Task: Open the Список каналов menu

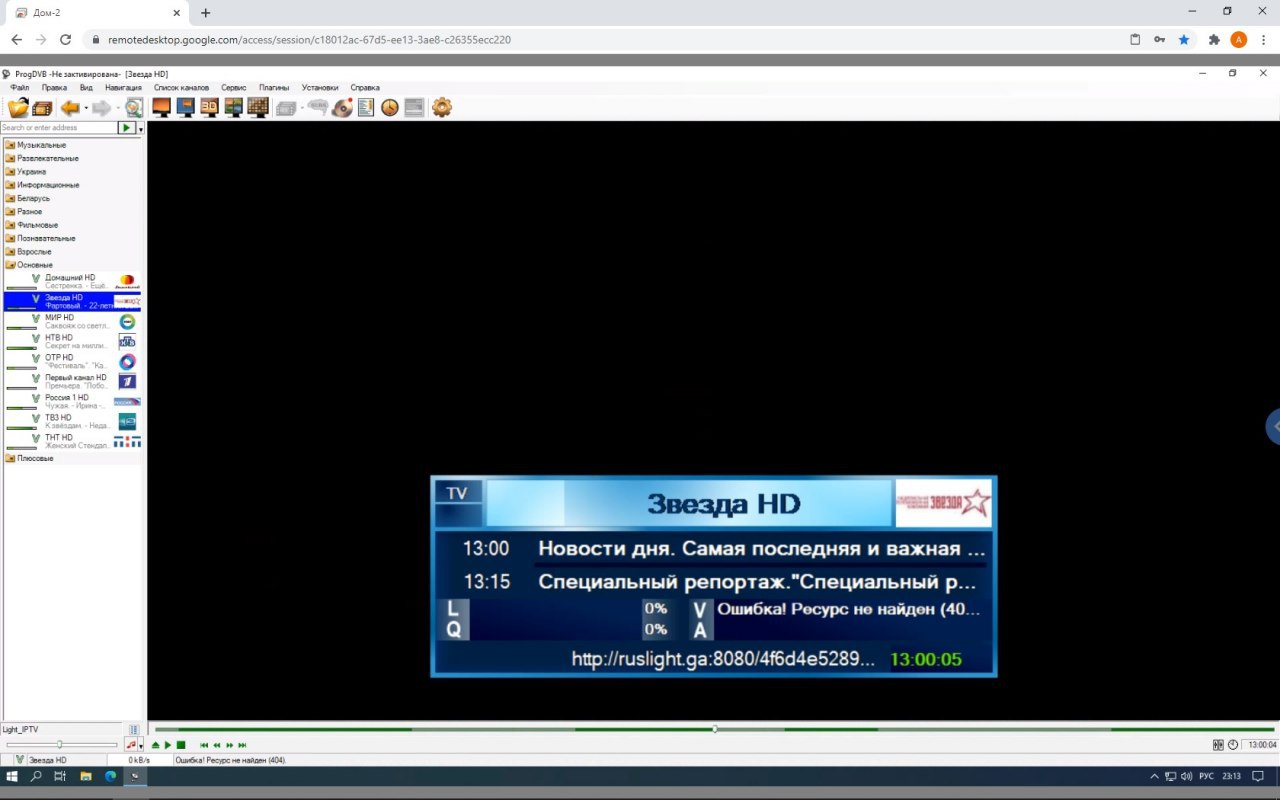Action: (x=181, y=88)
